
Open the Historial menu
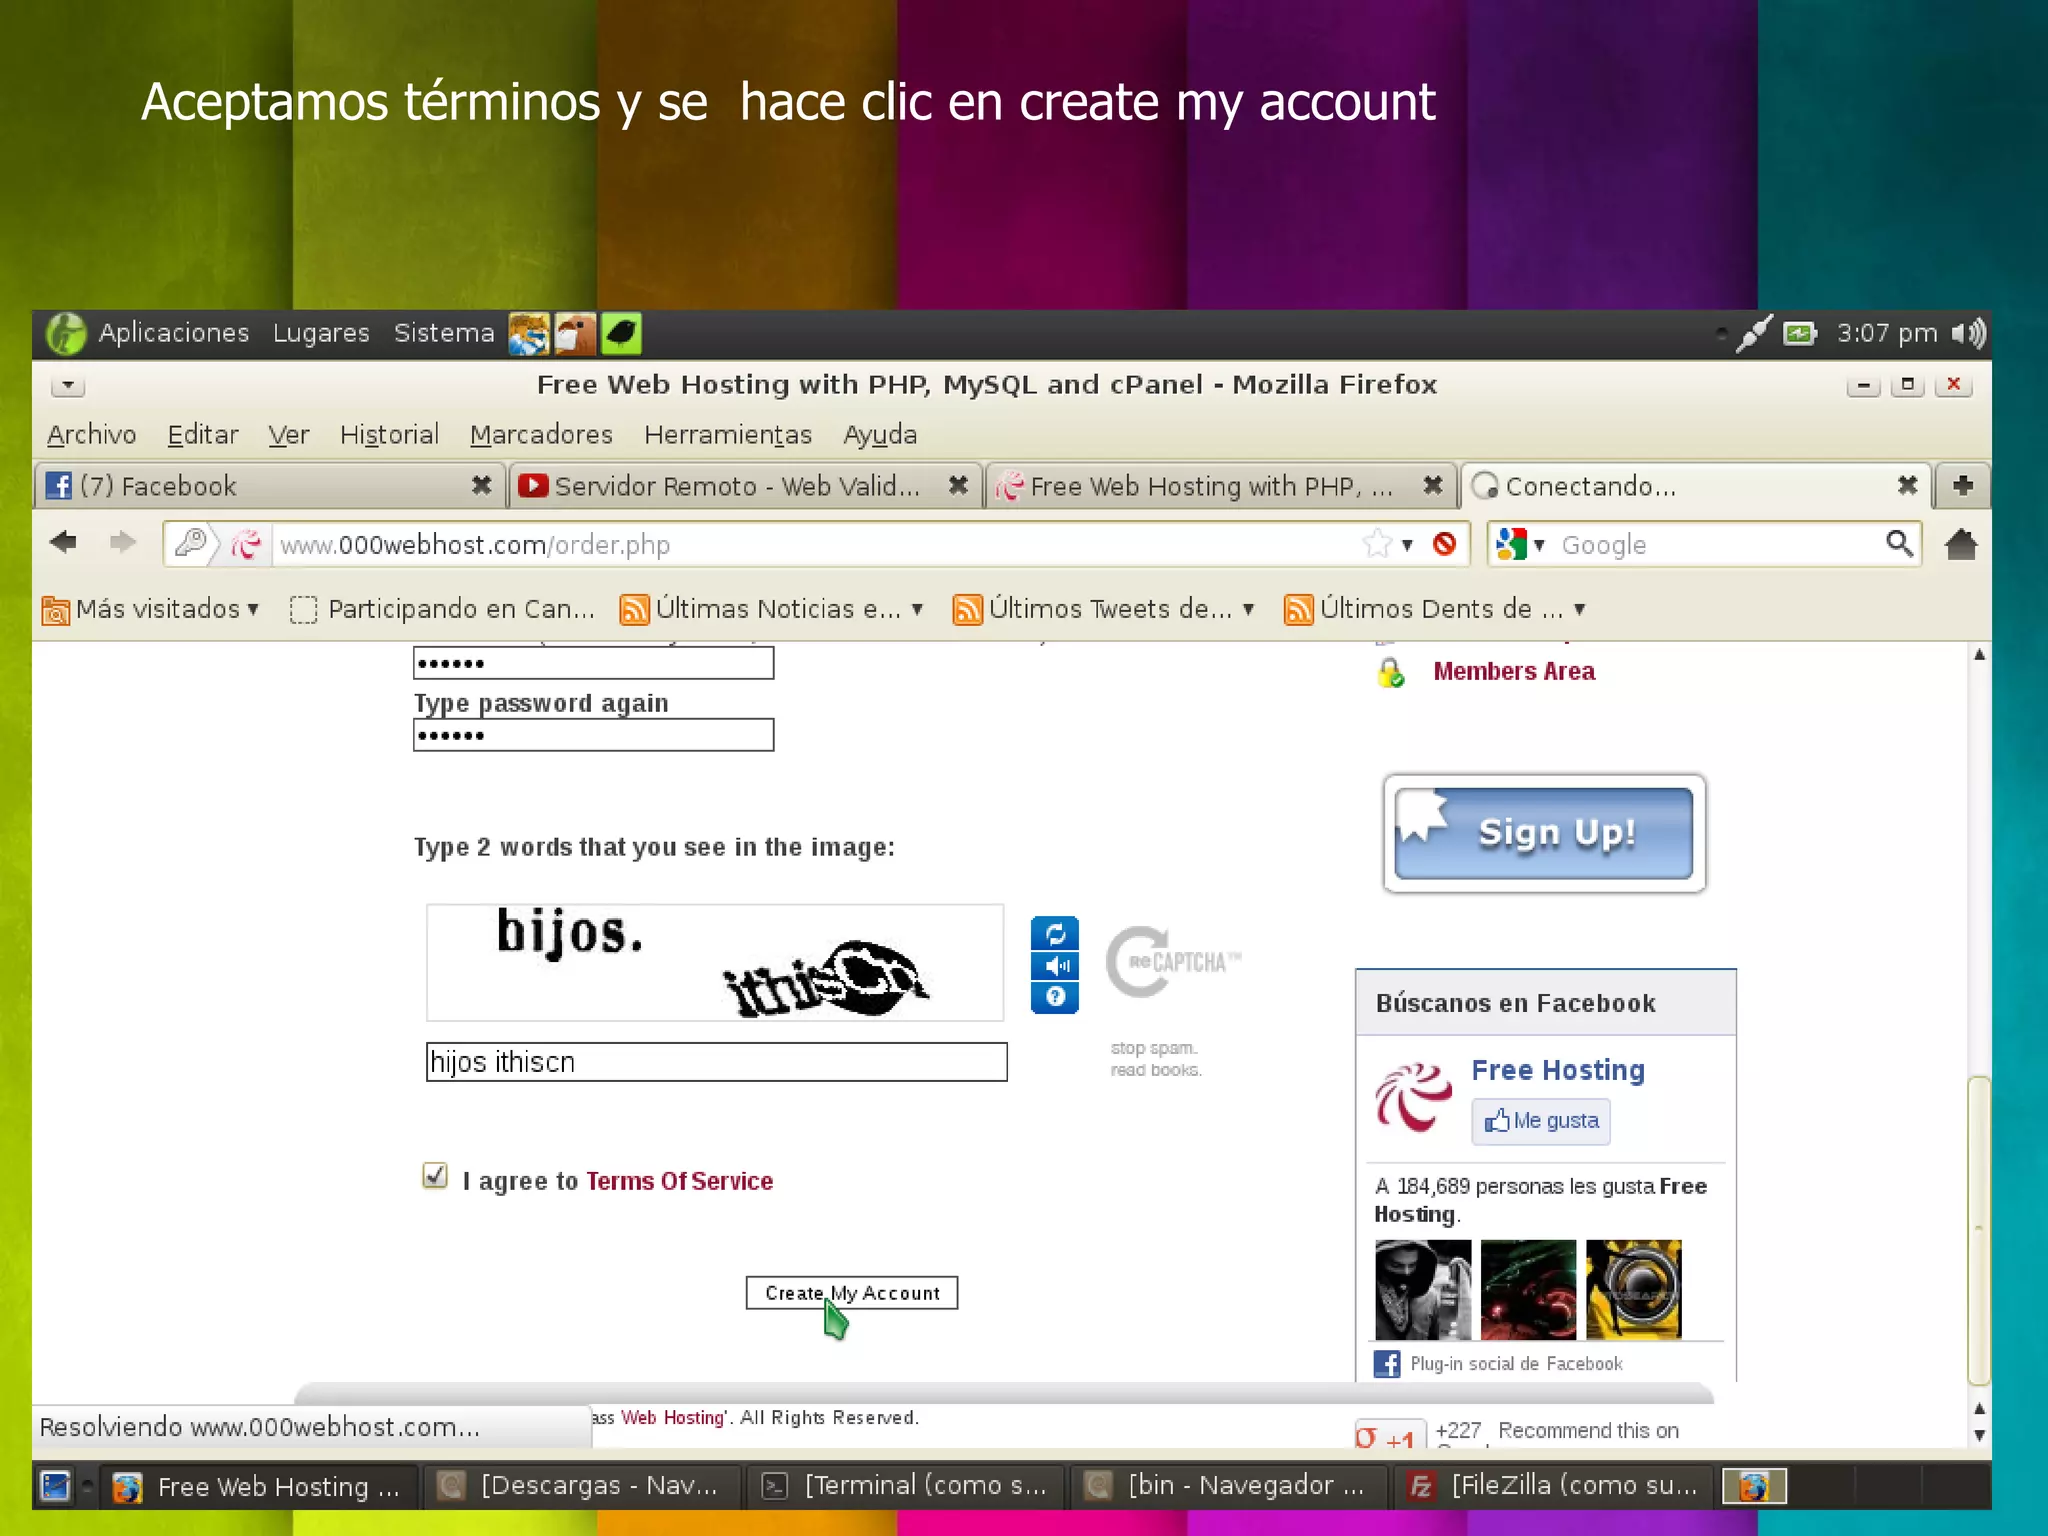click(x=389, y=434)
